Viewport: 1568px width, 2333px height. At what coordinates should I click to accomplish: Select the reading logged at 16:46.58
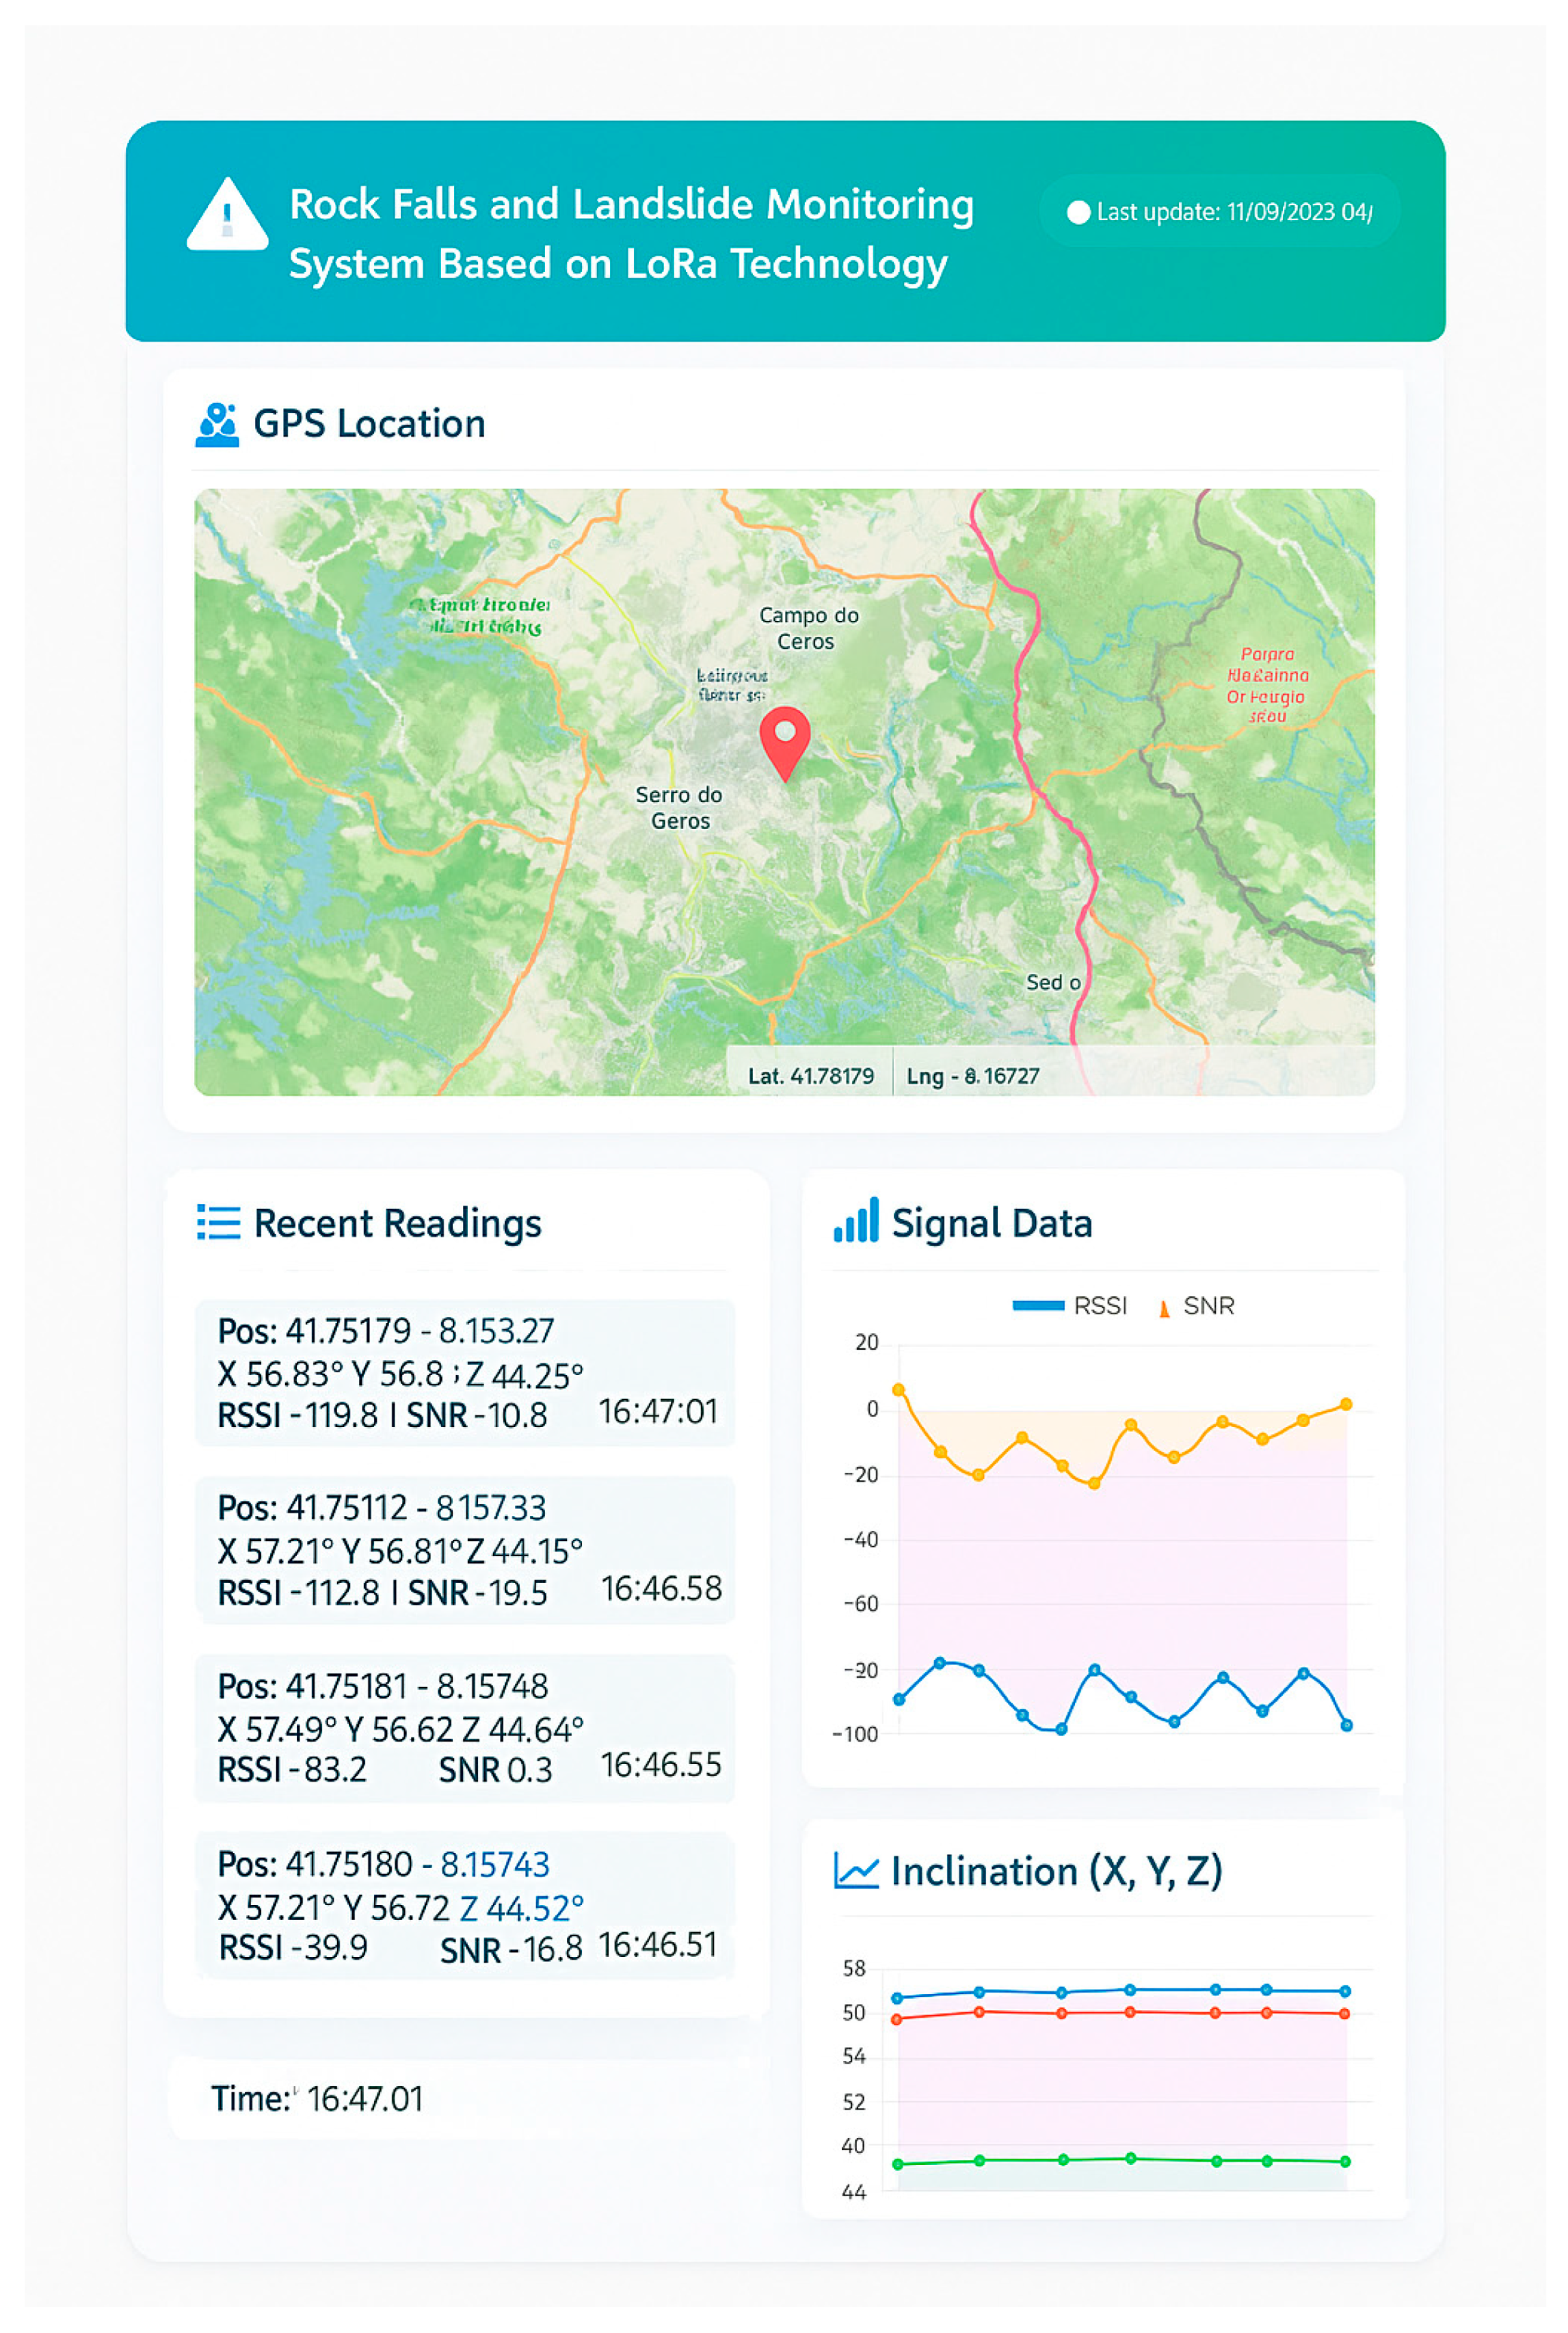[465, 1550]
